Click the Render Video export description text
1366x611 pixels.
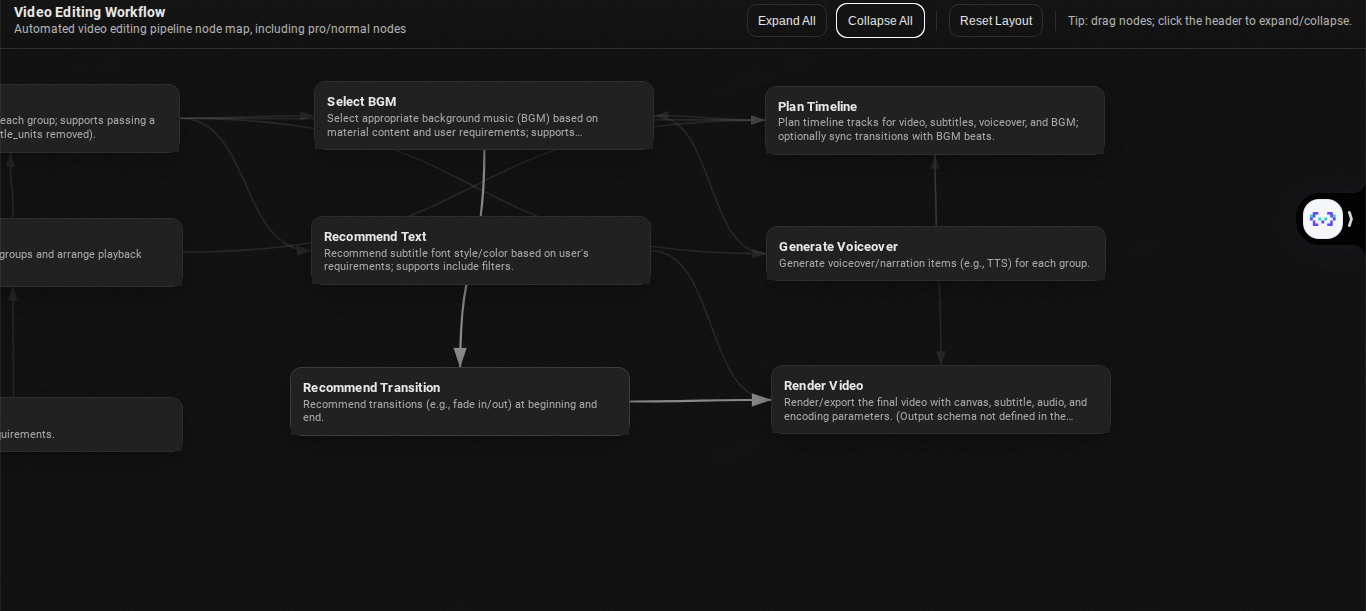tap(935, 409)
